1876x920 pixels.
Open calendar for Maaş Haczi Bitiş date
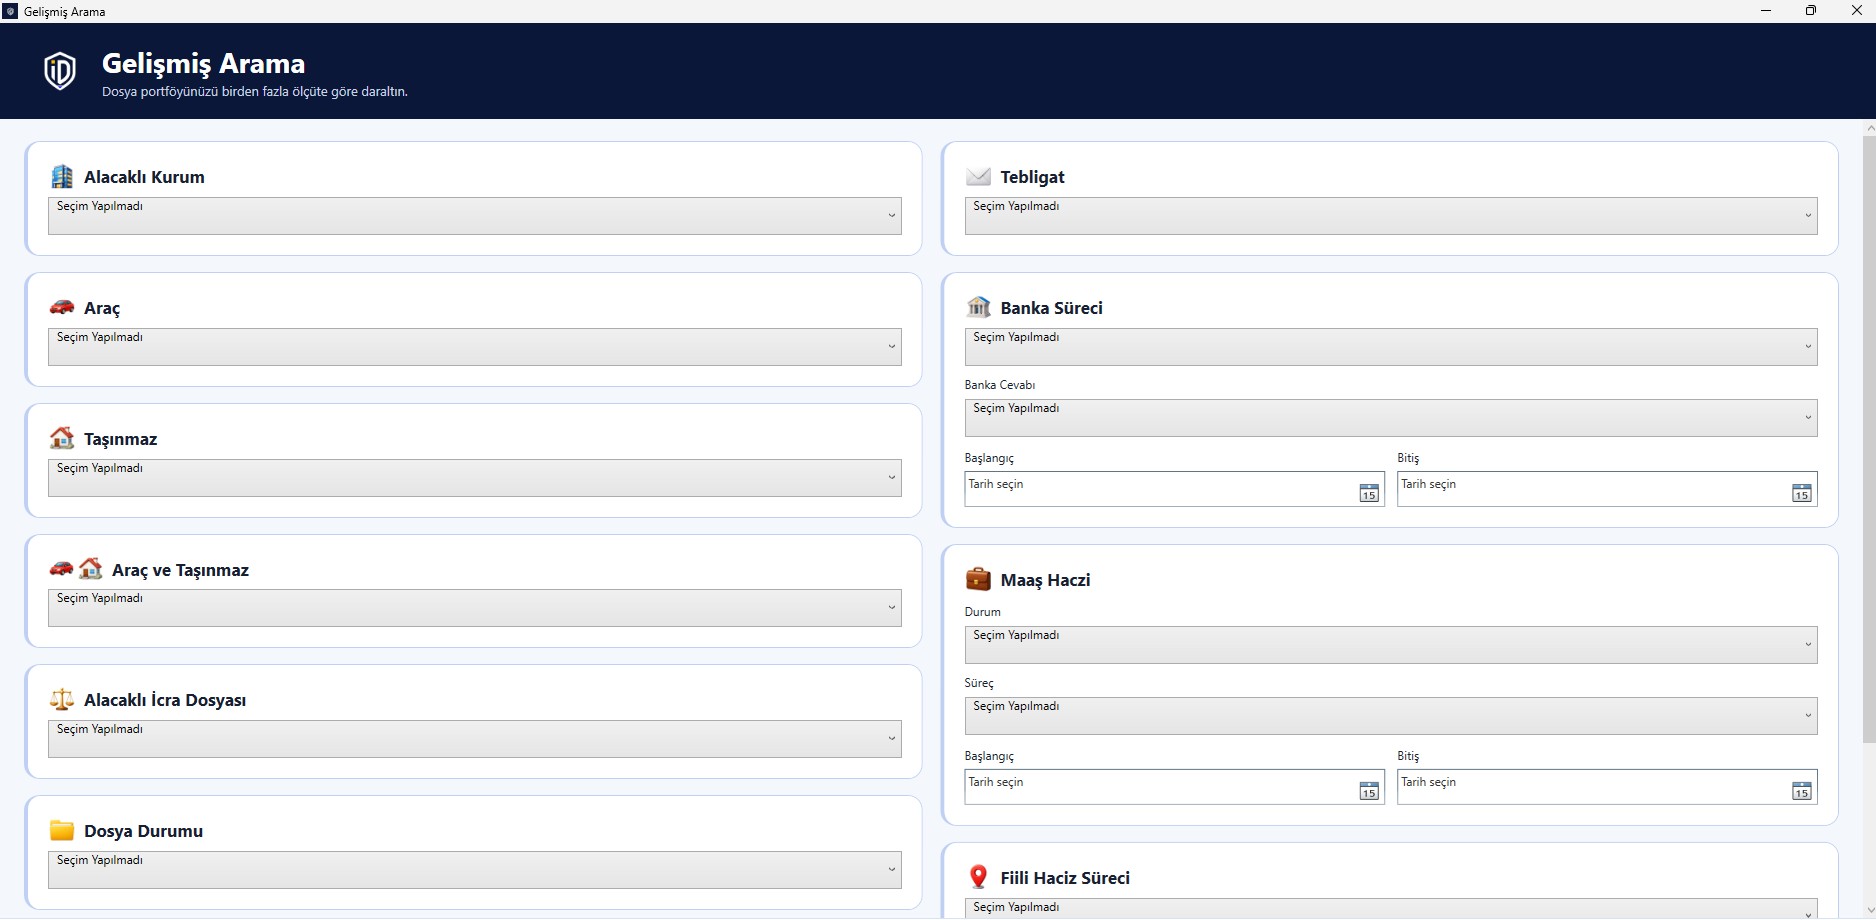click(1802, 790)
